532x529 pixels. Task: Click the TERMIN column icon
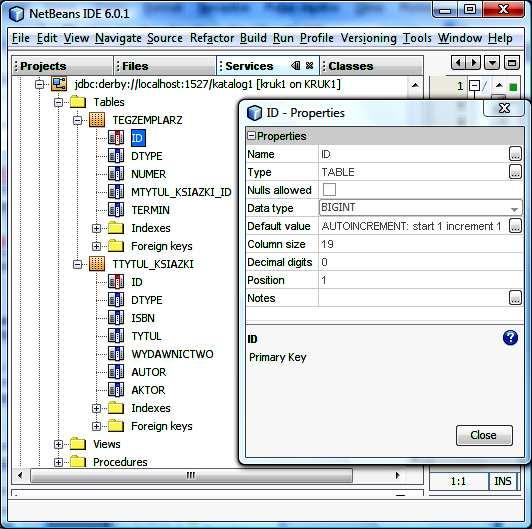click(116, 210)
